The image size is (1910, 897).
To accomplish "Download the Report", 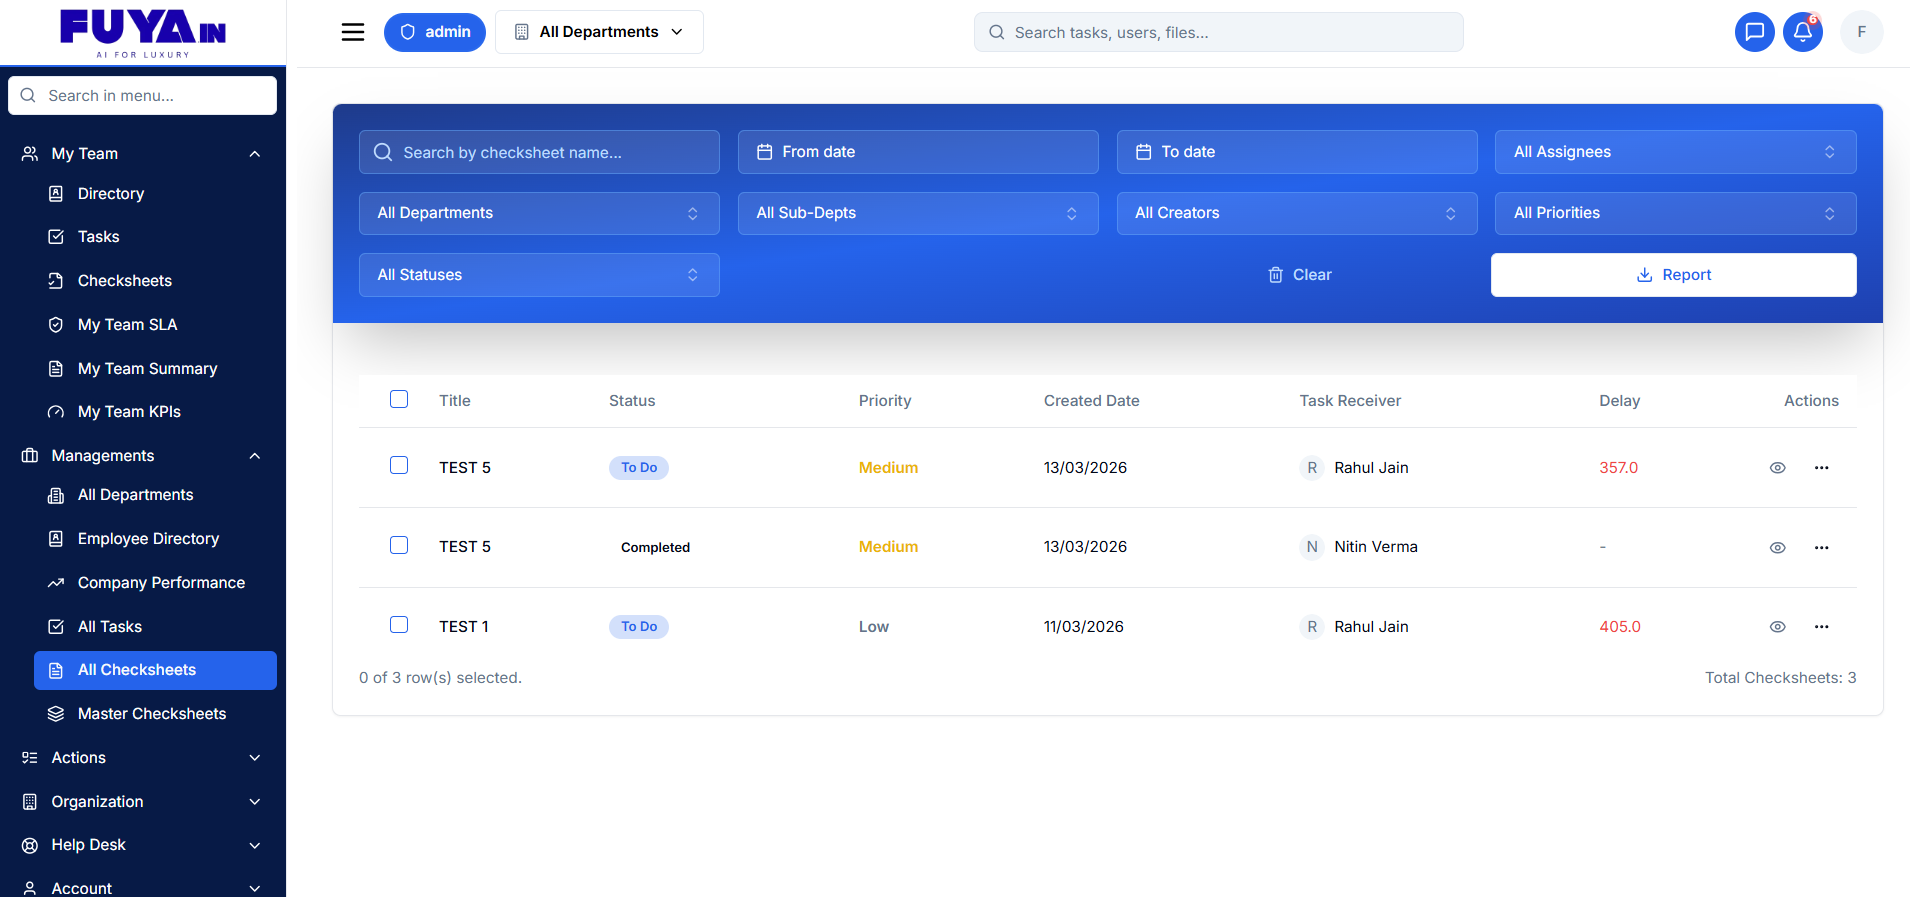I will pyautogui.click(x=1672, y=275).
